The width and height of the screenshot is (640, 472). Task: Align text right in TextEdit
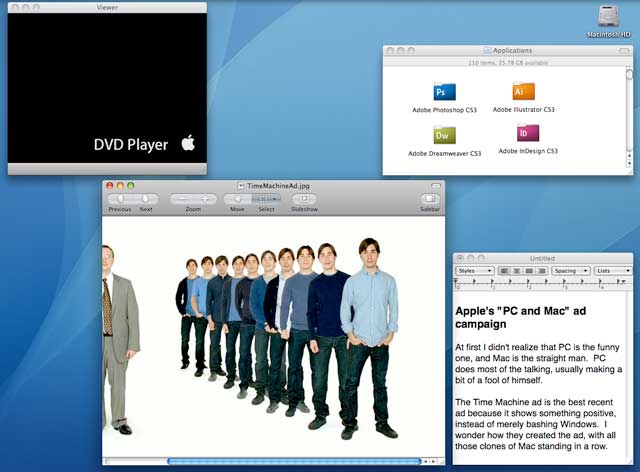(542, 271)
